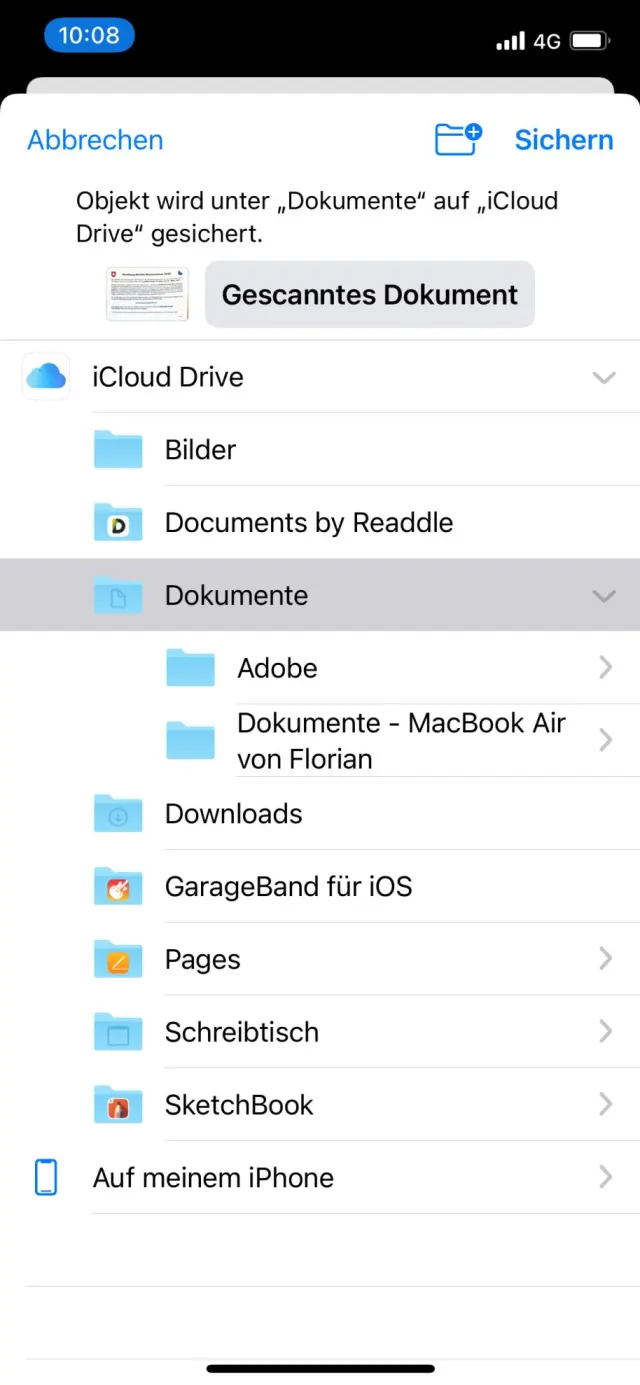Tap the GarageBand für iOS folder icon

click(118, 887)
